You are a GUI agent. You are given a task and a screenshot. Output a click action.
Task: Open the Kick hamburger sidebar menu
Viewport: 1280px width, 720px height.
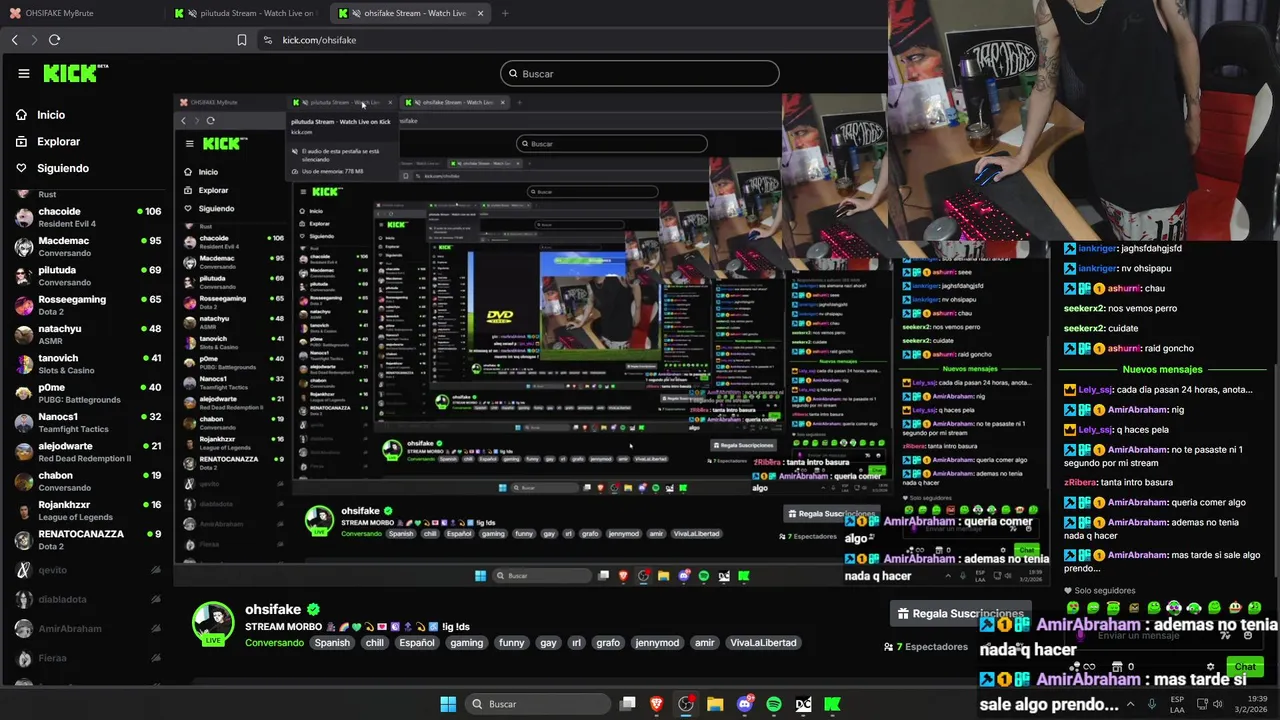coord(23,73)
